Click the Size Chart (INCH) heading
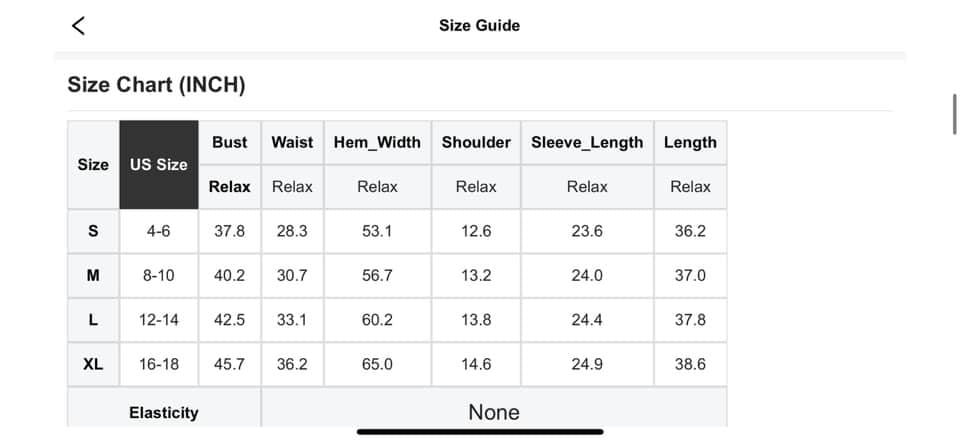The height and width of the screenshot is (444, 960). click(x=156, y=85)
